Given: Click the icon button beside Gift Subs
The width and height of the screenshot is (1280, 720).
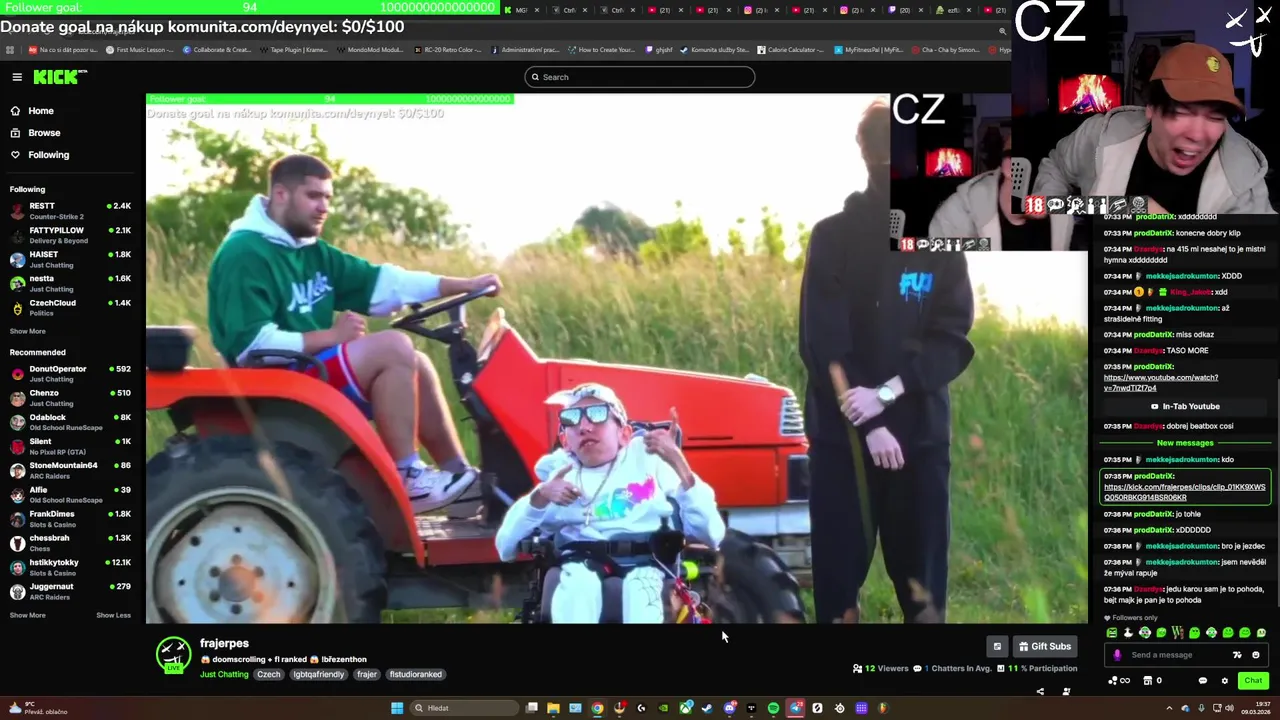Looking at the screenshot, I should click(997, 647).
